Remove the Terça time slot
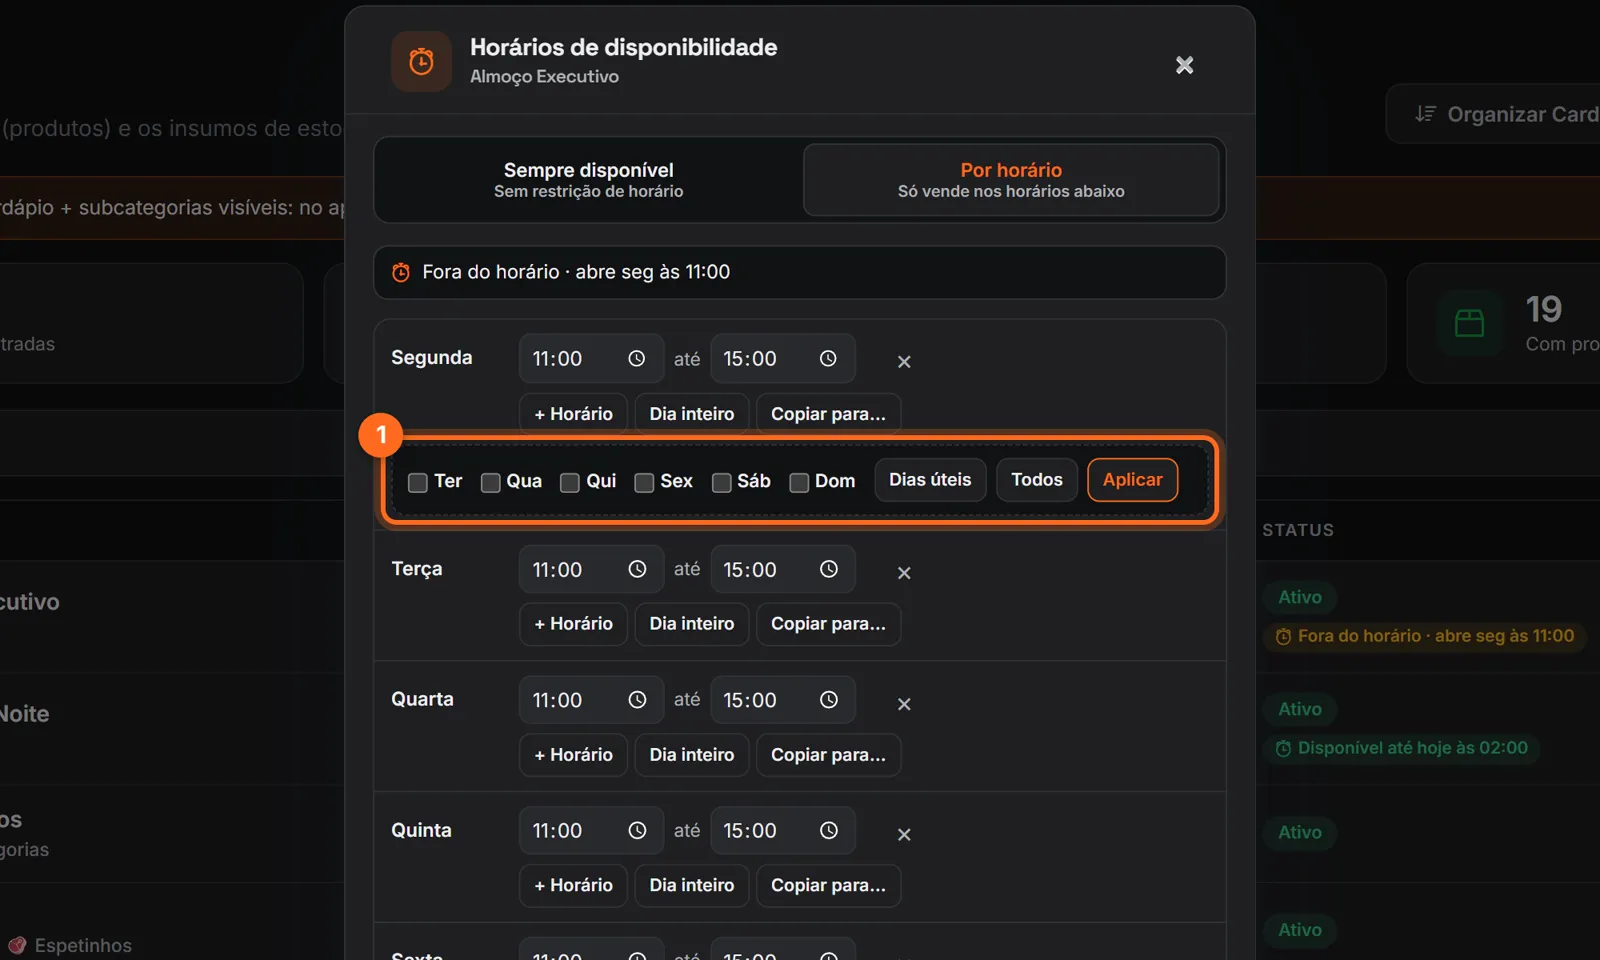The height and width of the screenshot is (960, 1600). [x=904, y=573]
